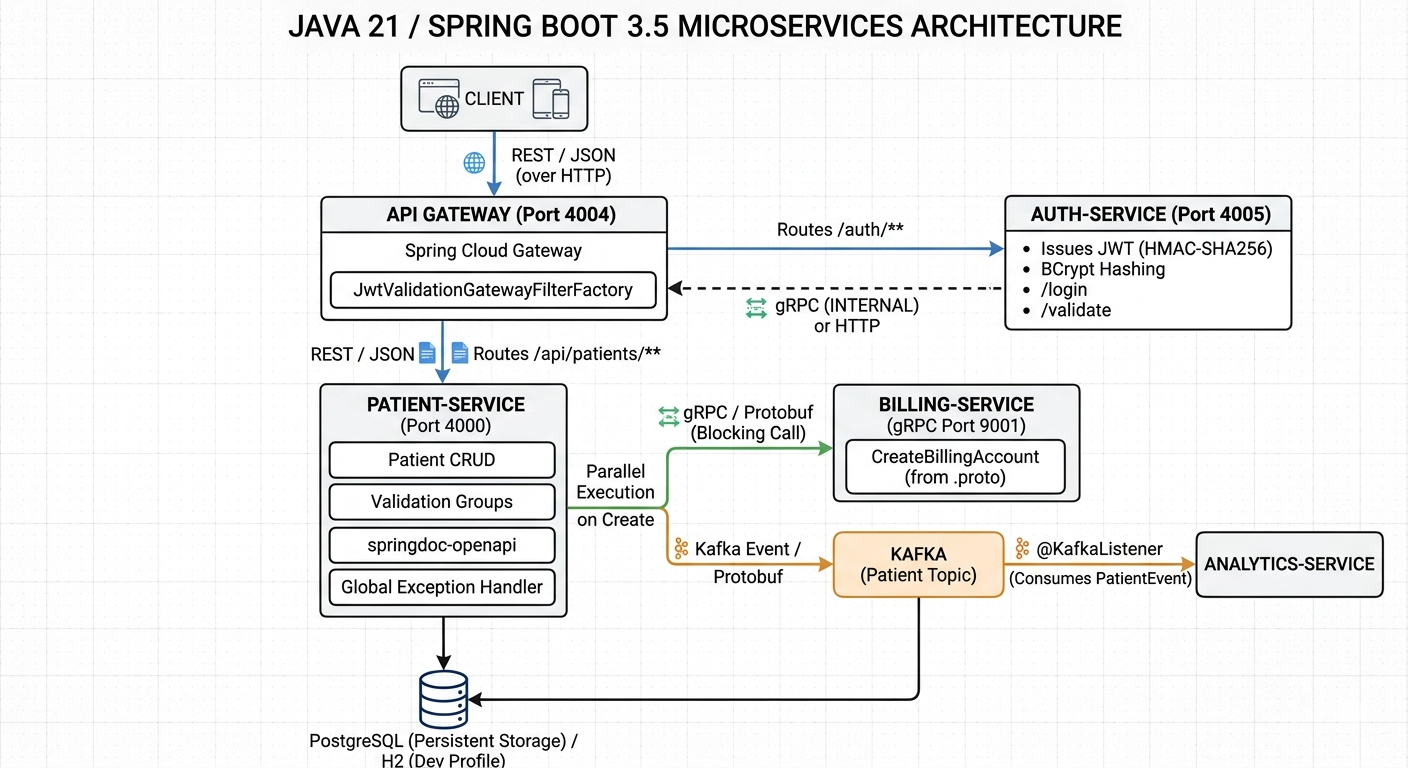Select Kafka icon beside @KafkaListener label
1408x768 pixels.
tap(1022, 548)
